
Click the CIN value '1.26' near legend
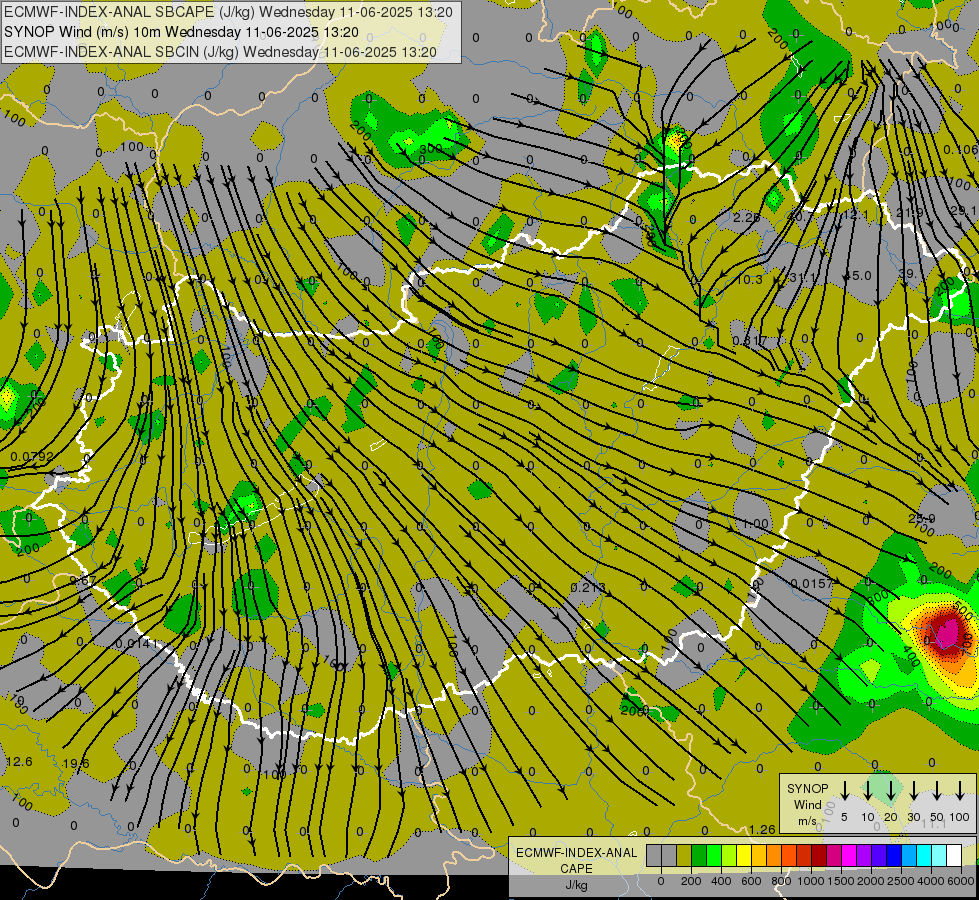click(762, 829)
